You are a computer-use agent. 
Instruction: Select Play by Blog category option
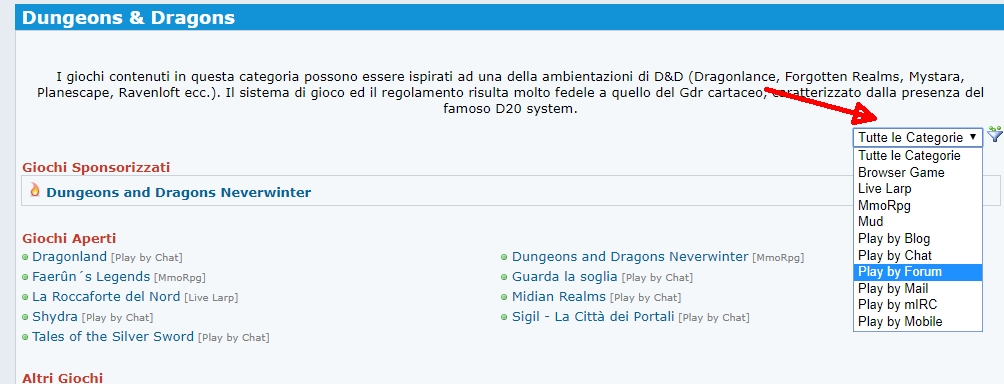tap(918, 239)
